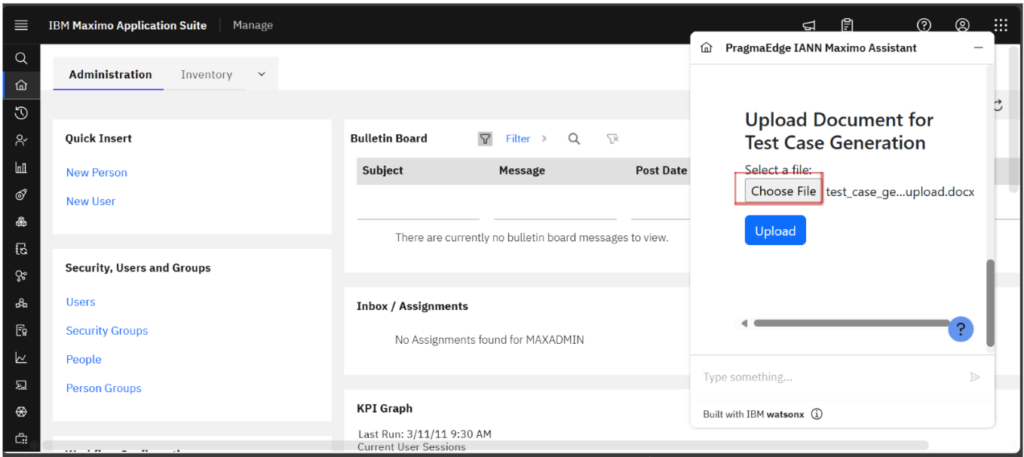Screen dimensions: 1024x457
Task: Click the Bulletin Board search magnifier icon
Action: point(574,138)
